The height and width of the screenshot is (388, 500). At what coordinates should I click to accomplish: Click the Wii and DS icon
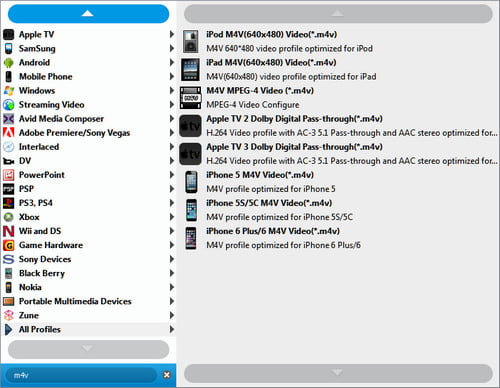pyautogui.click(x=9, y=231)
